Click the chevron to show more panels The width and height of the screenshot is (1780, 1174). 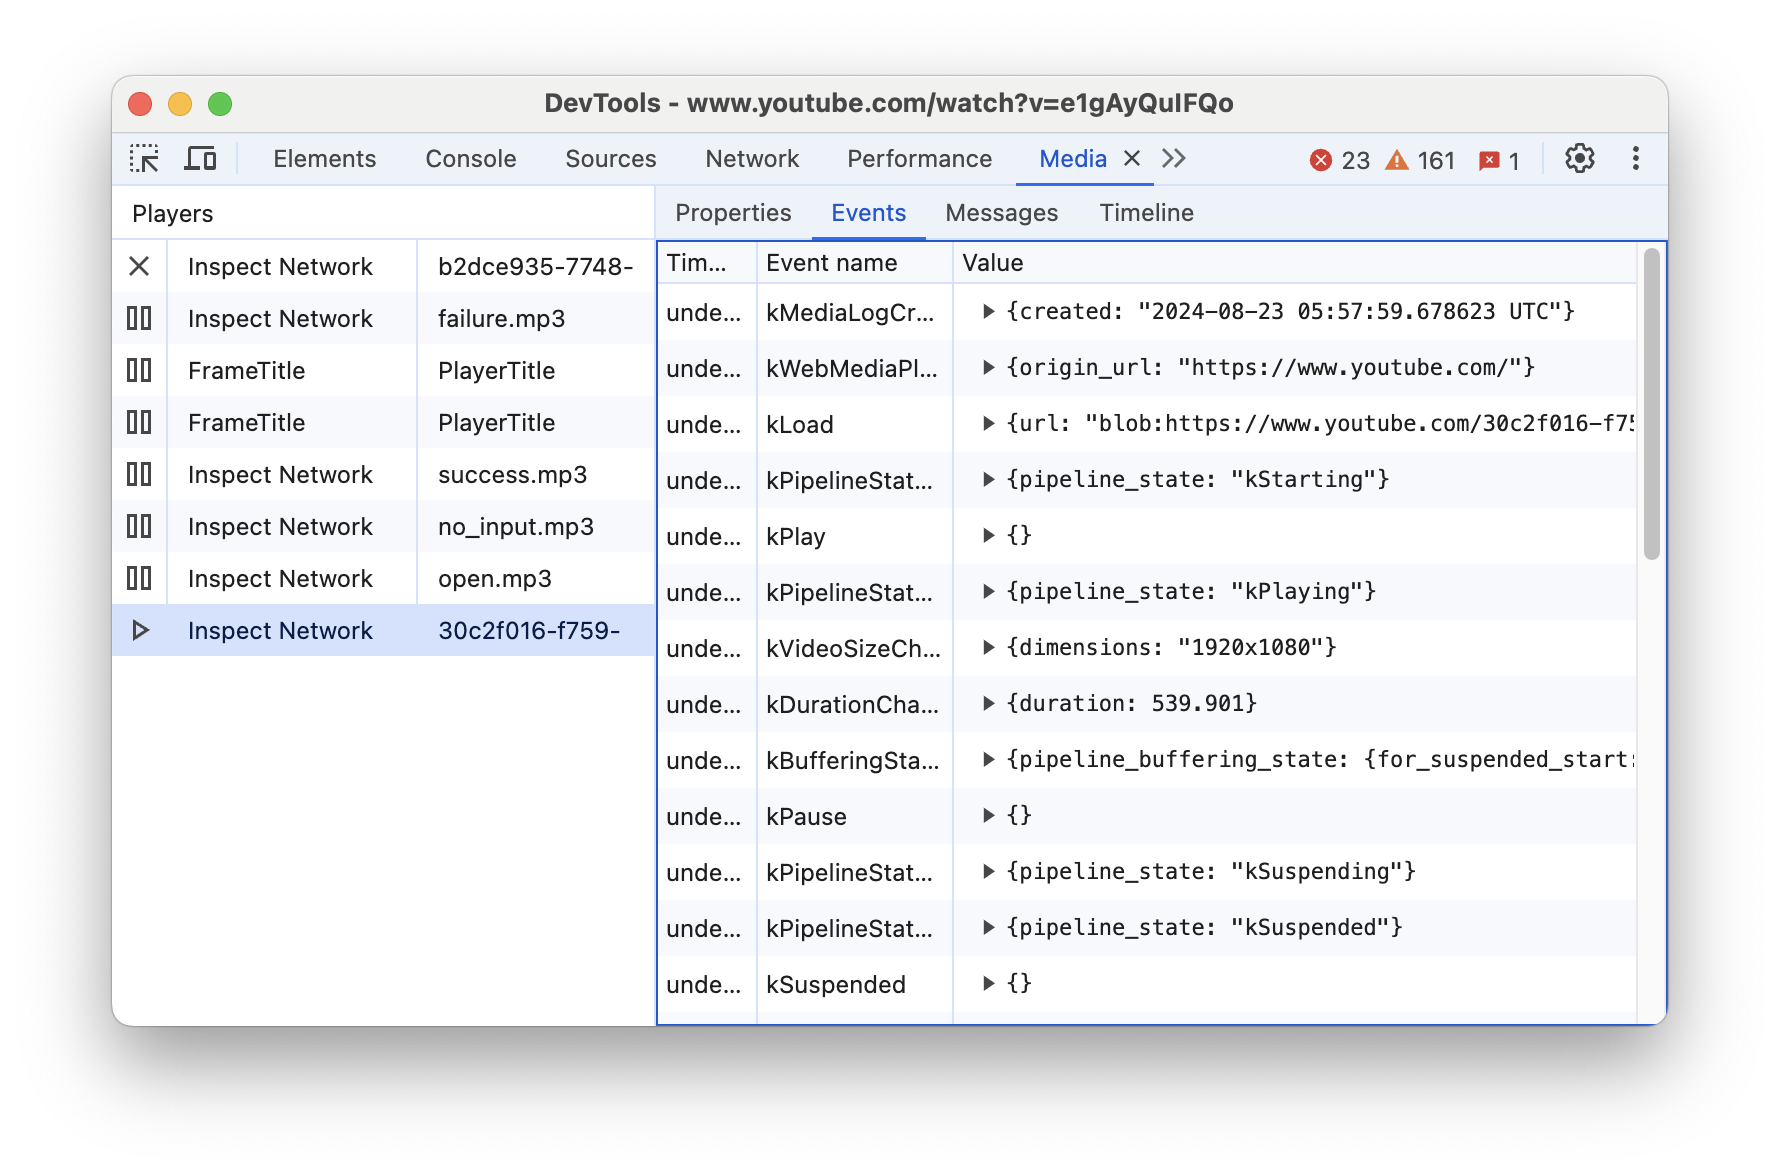tap(1173, 158)
